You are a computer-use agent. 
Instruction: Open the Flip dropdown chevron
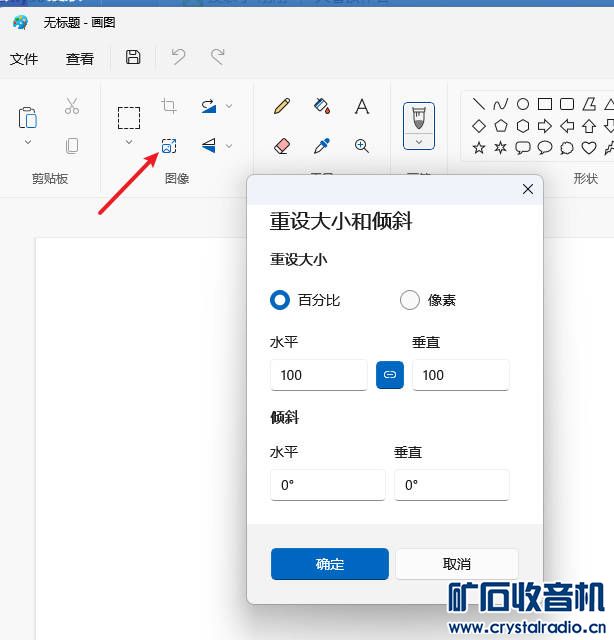[x=229, y=146]
